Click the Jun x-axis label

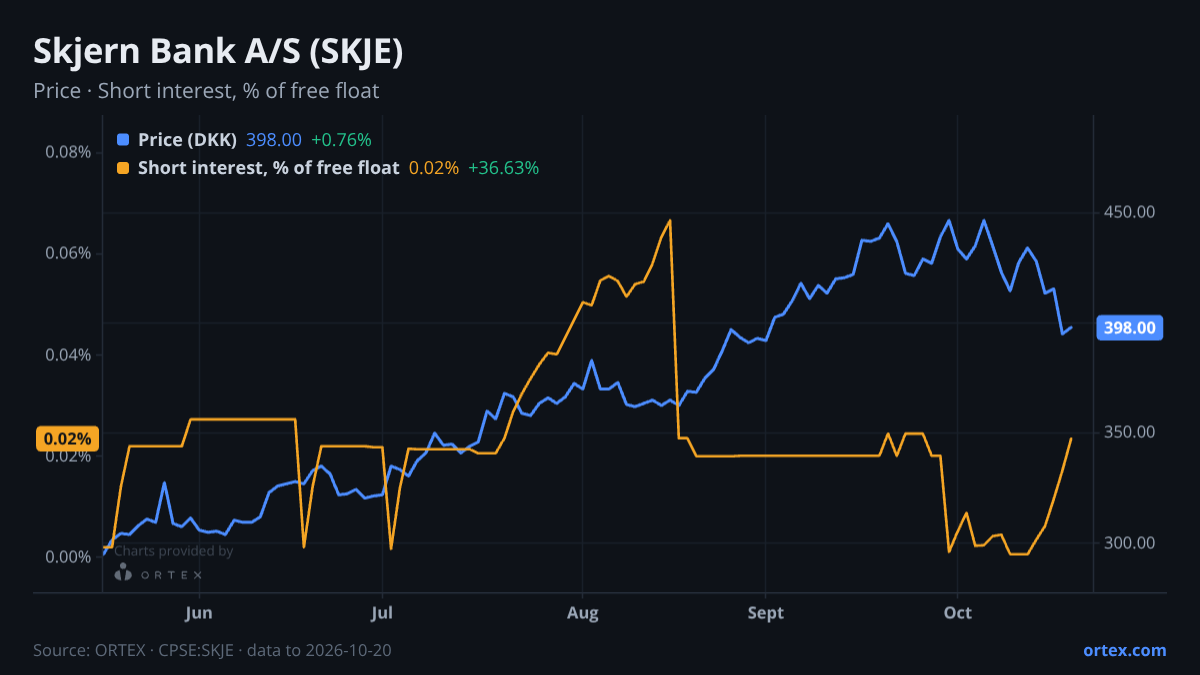click(199, 612)
